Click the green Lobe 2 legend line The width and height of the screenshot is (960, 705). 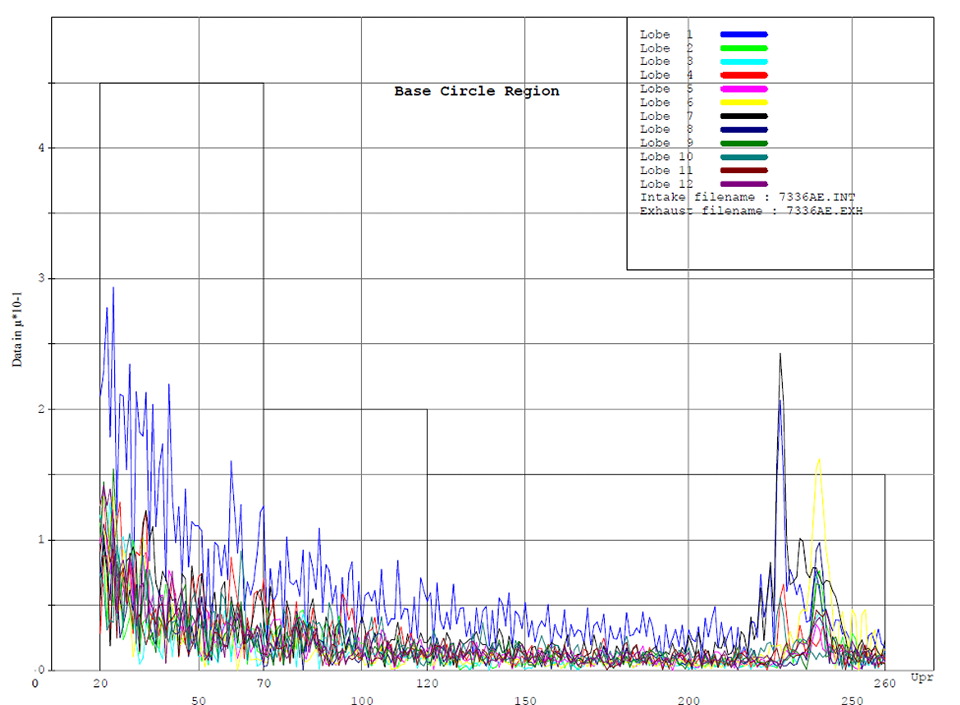742,48
